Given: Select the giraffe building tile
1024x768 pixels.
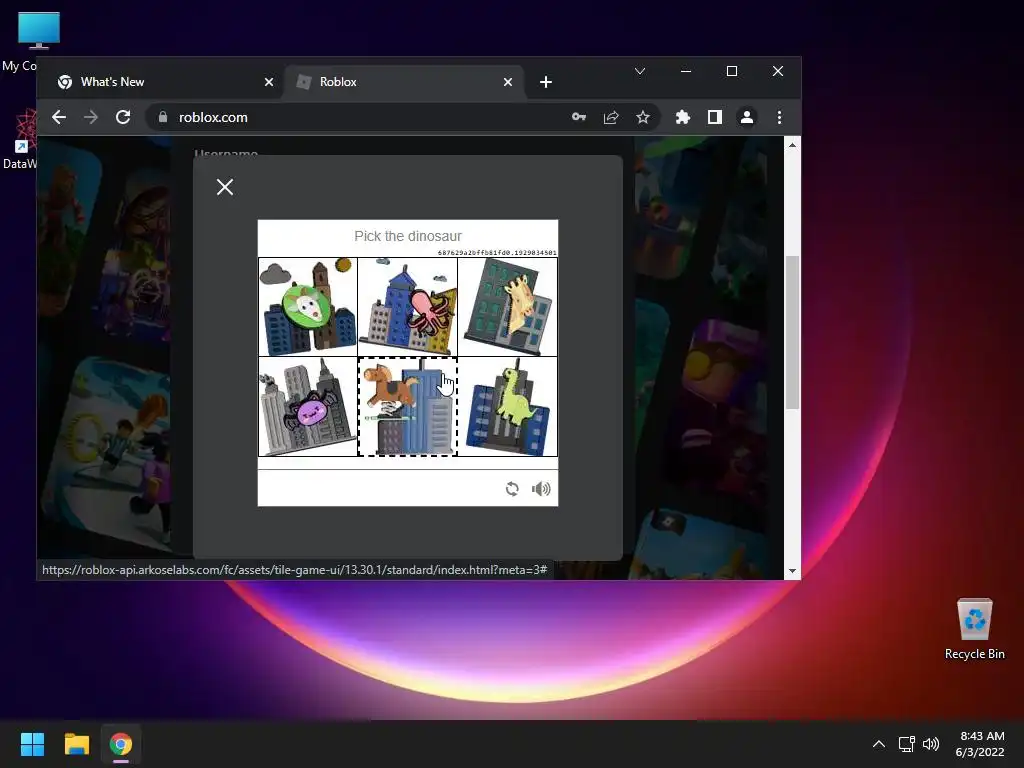Looking at the screenshot, I should 508,307.
